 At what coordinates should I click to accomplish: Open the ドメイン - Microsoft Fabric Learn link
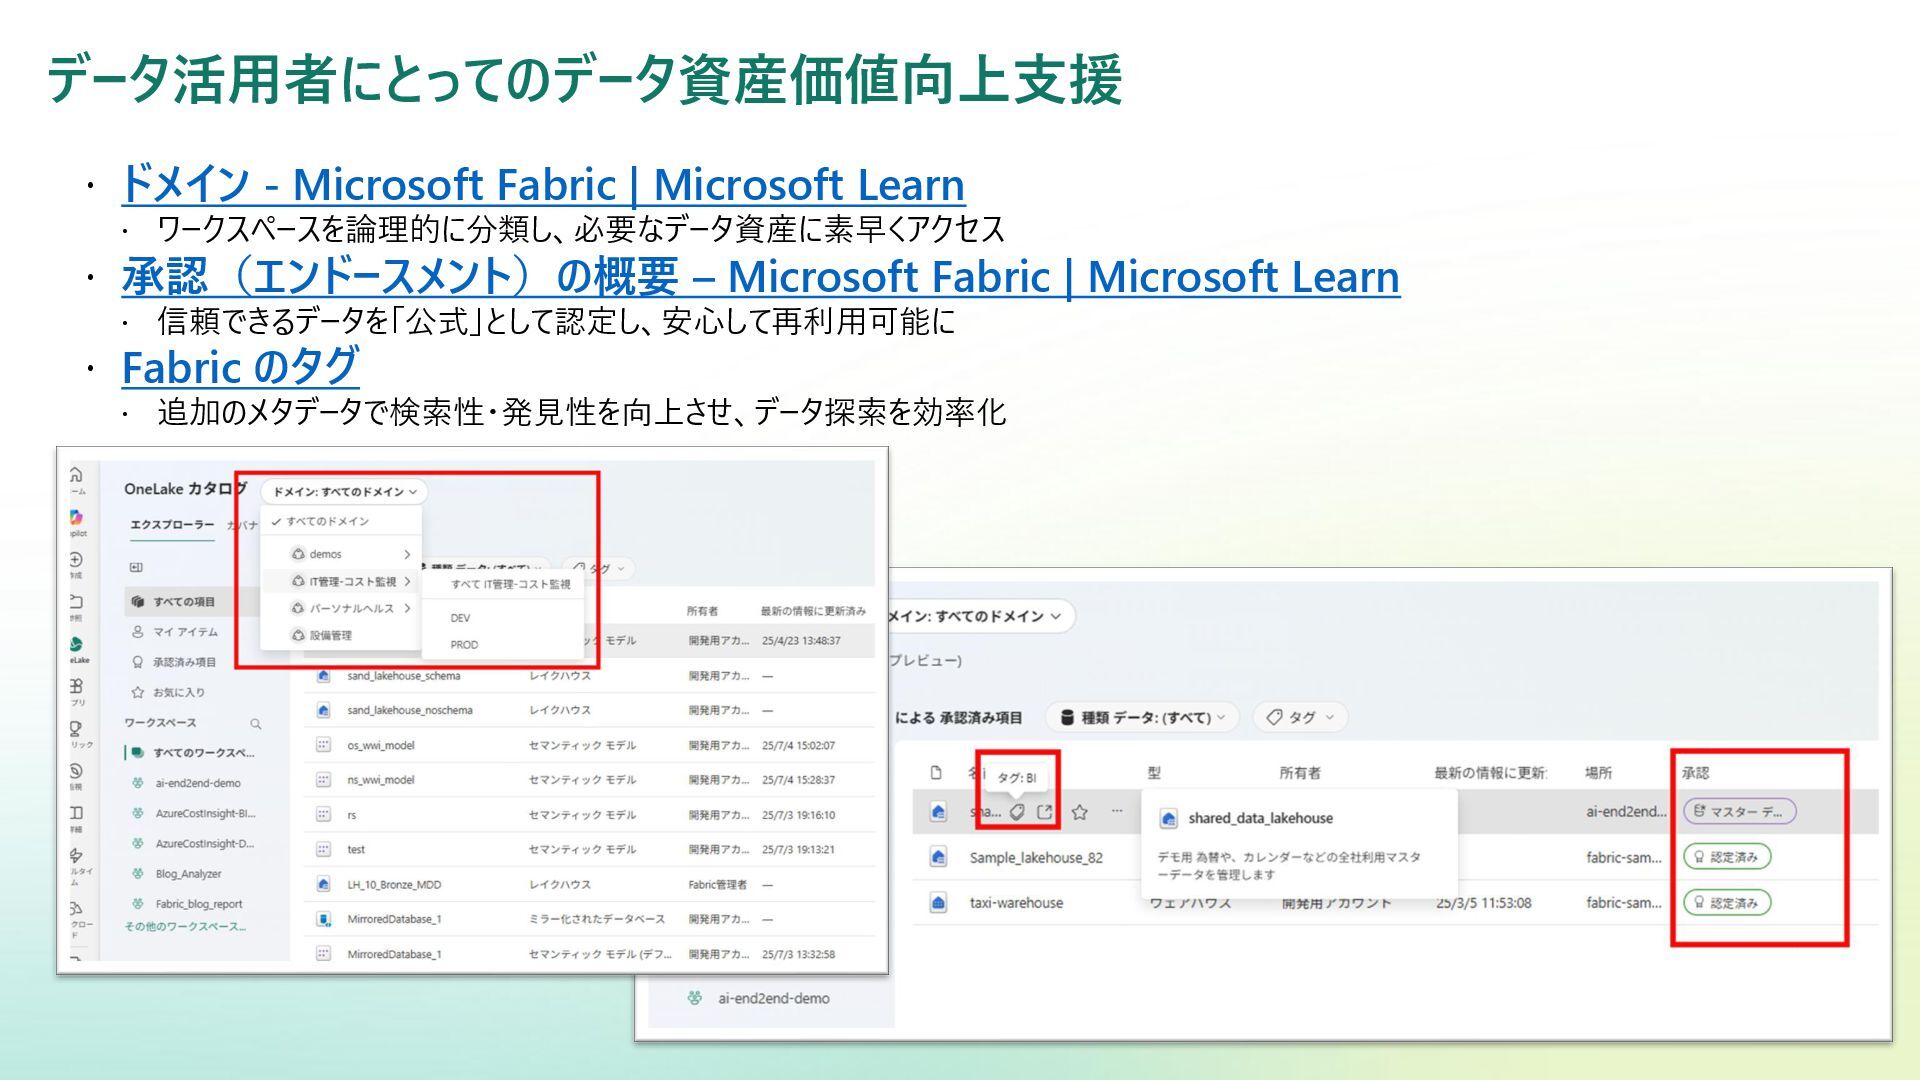543,185
